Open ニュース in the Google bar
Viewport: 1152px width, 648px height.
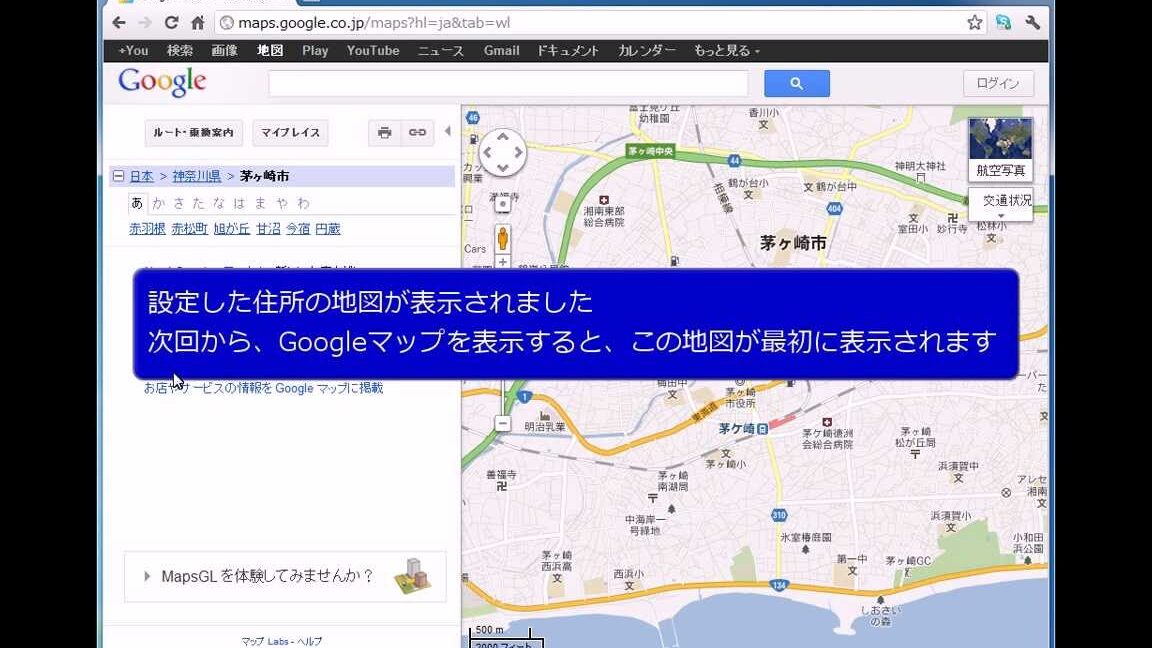[x=441, y=51]
